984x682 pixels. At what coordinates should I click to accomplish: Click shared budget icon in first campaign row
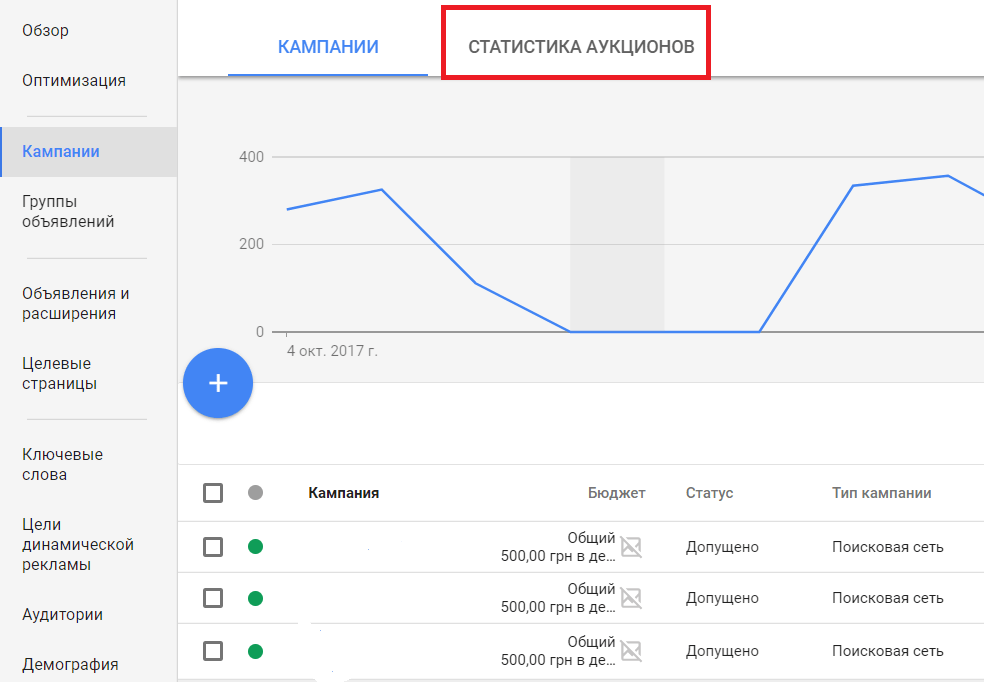pyautogui.click(x=630, y=547)
